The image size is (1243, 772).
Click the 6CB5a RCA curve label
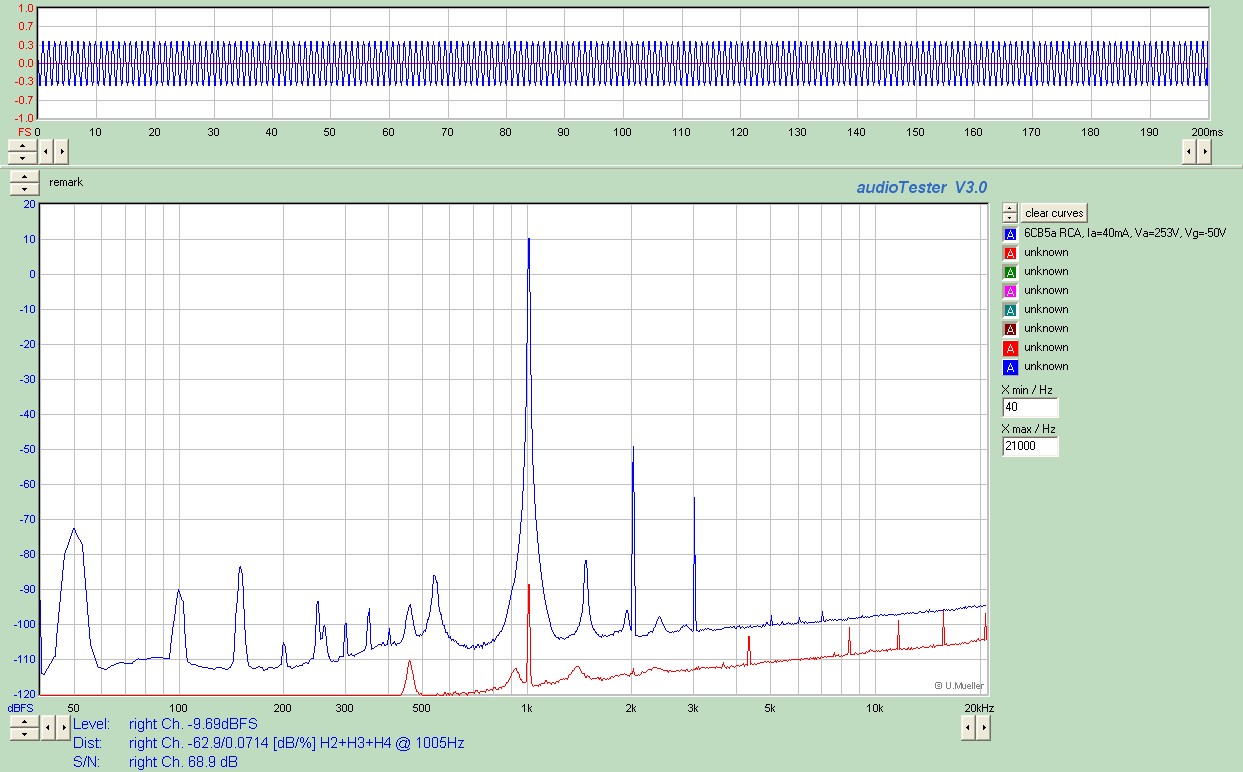[1125, 233]
